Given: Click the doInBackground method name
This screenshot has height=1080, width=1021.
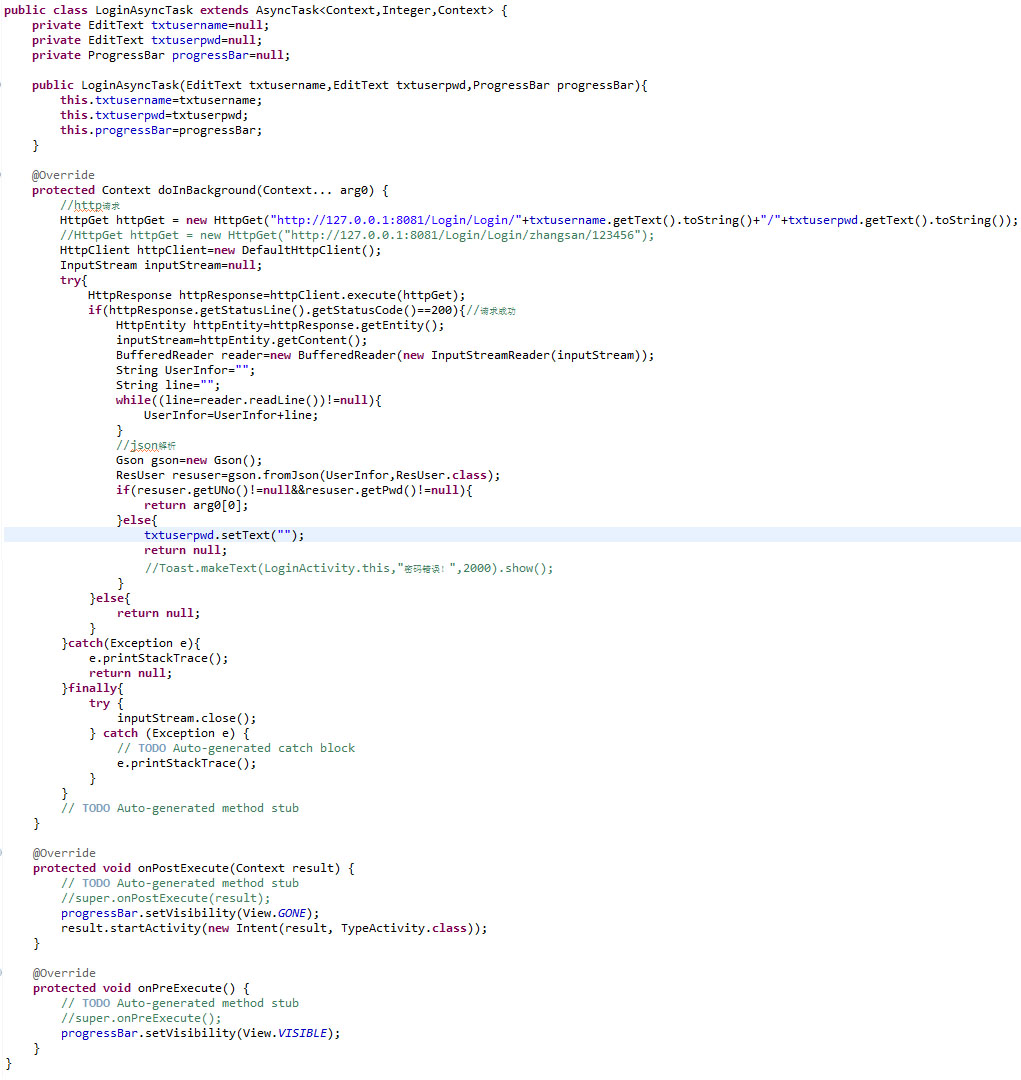Looking at the screenshot, I should click(x=218, y=190).
